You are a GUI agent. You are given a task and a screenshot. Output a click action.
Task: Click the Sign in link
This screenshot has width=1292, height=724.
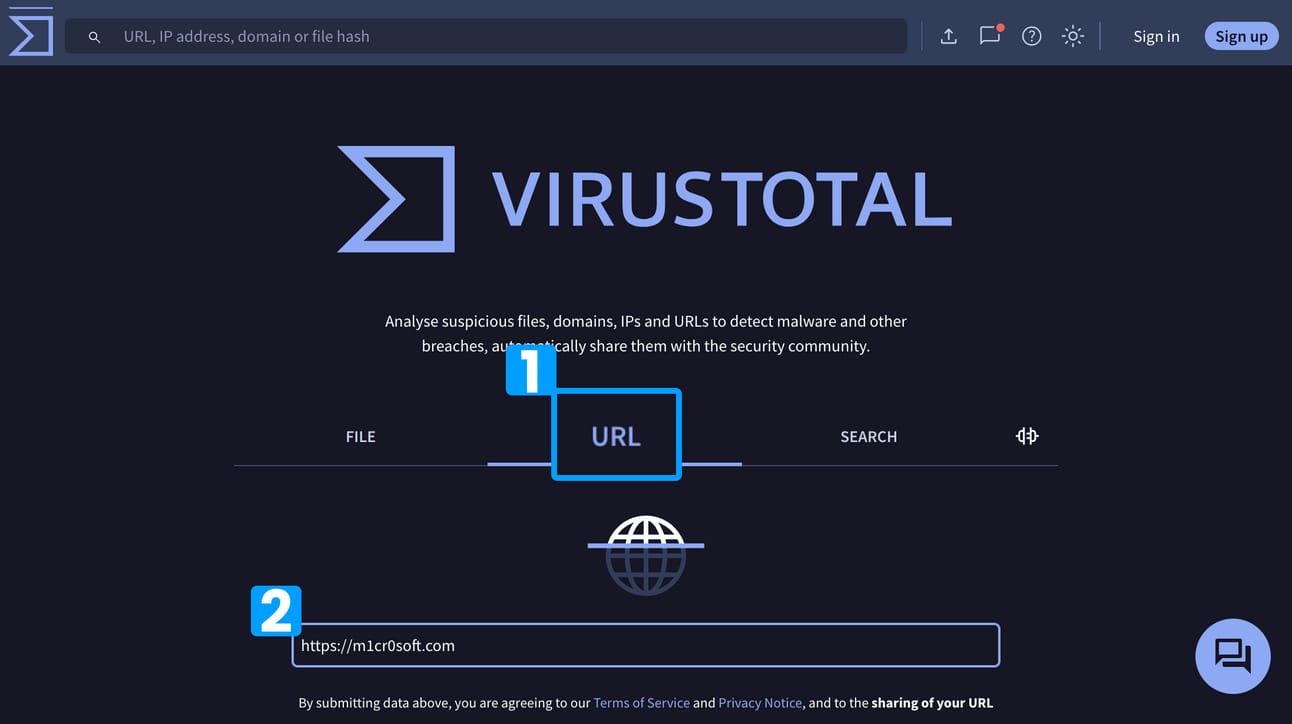pyautogui.click(x=1156, y=36)
